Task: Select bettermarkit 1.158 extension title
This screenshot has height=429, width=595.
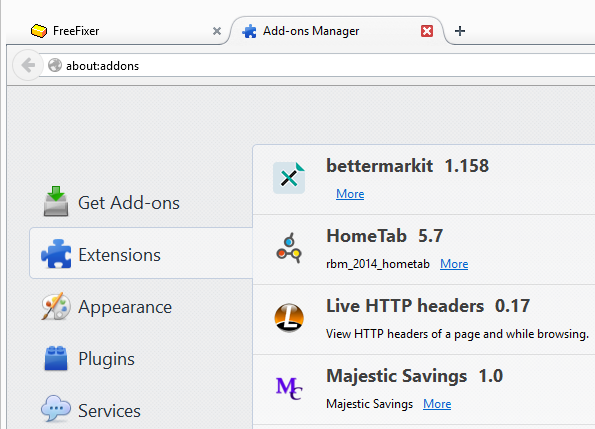Action: (408, 166)
